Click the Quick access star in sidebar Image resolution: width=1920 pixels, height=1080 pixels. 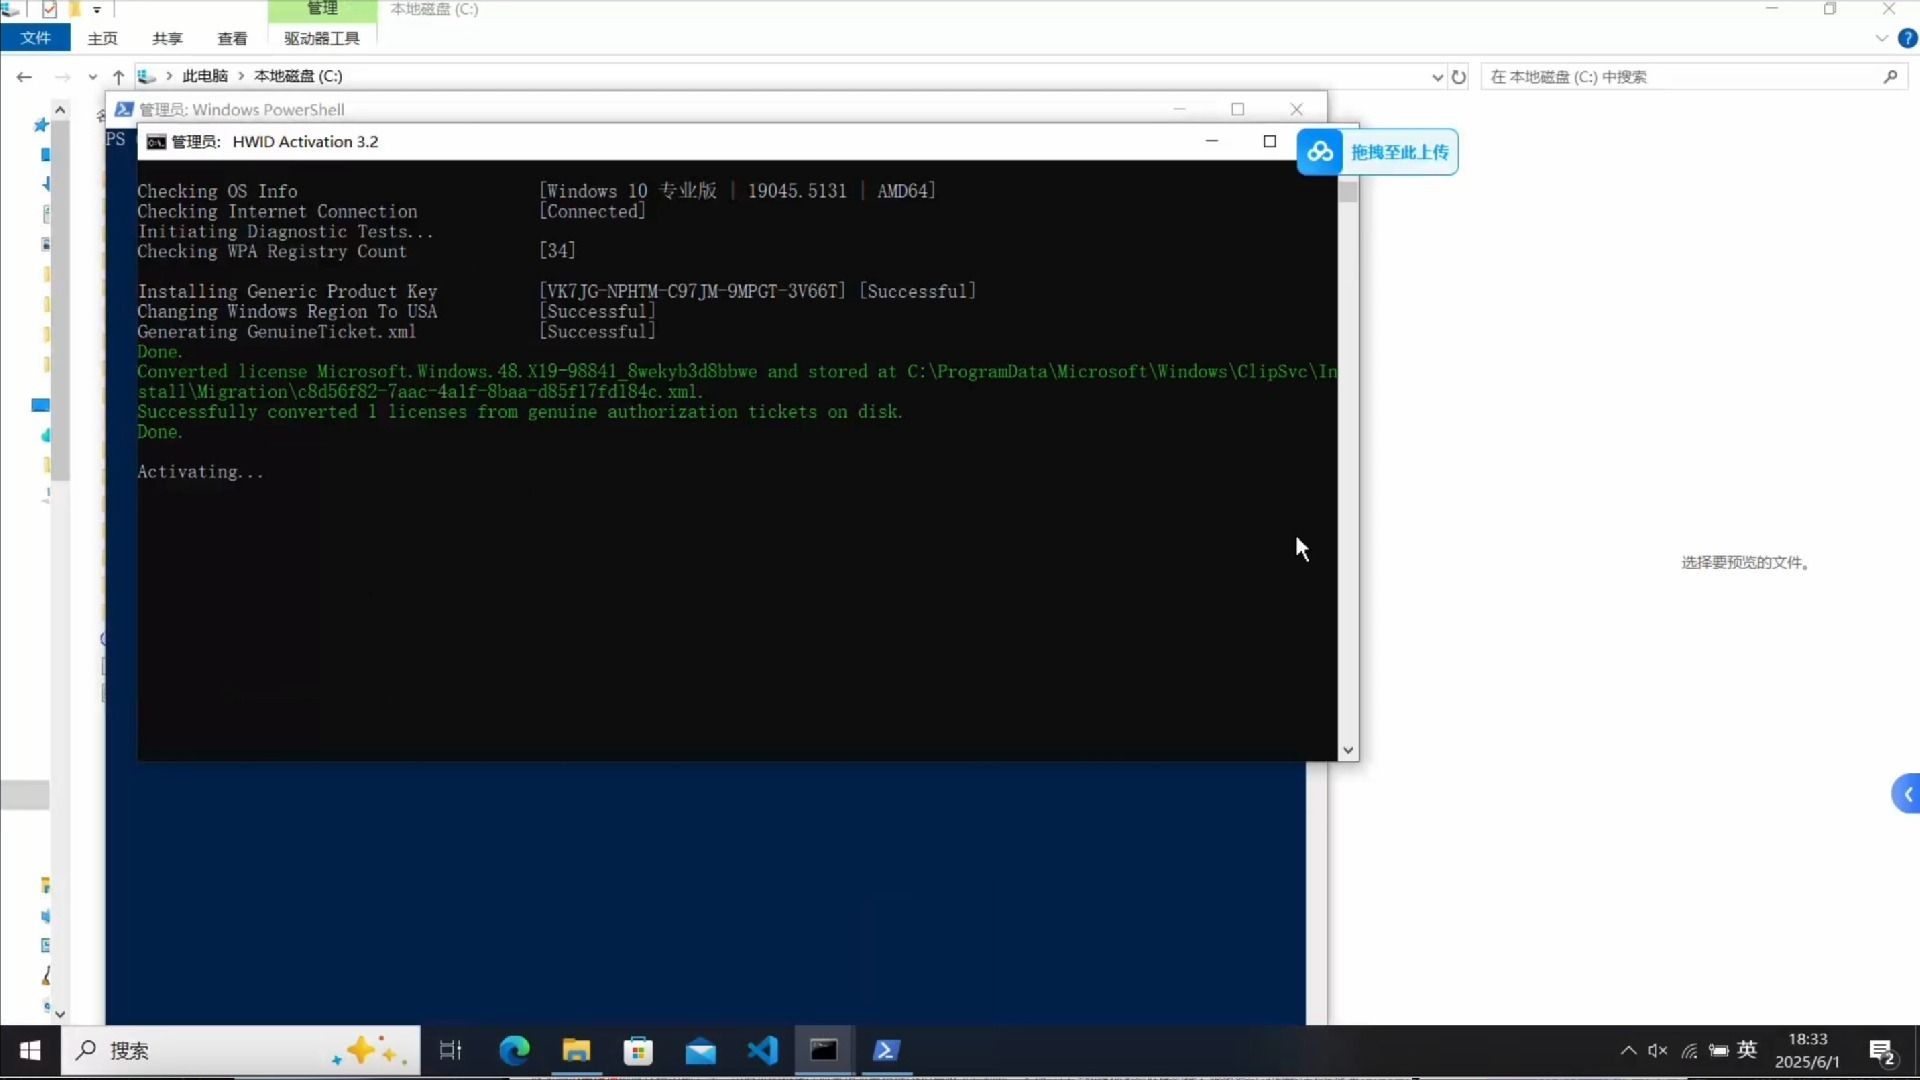41,125
